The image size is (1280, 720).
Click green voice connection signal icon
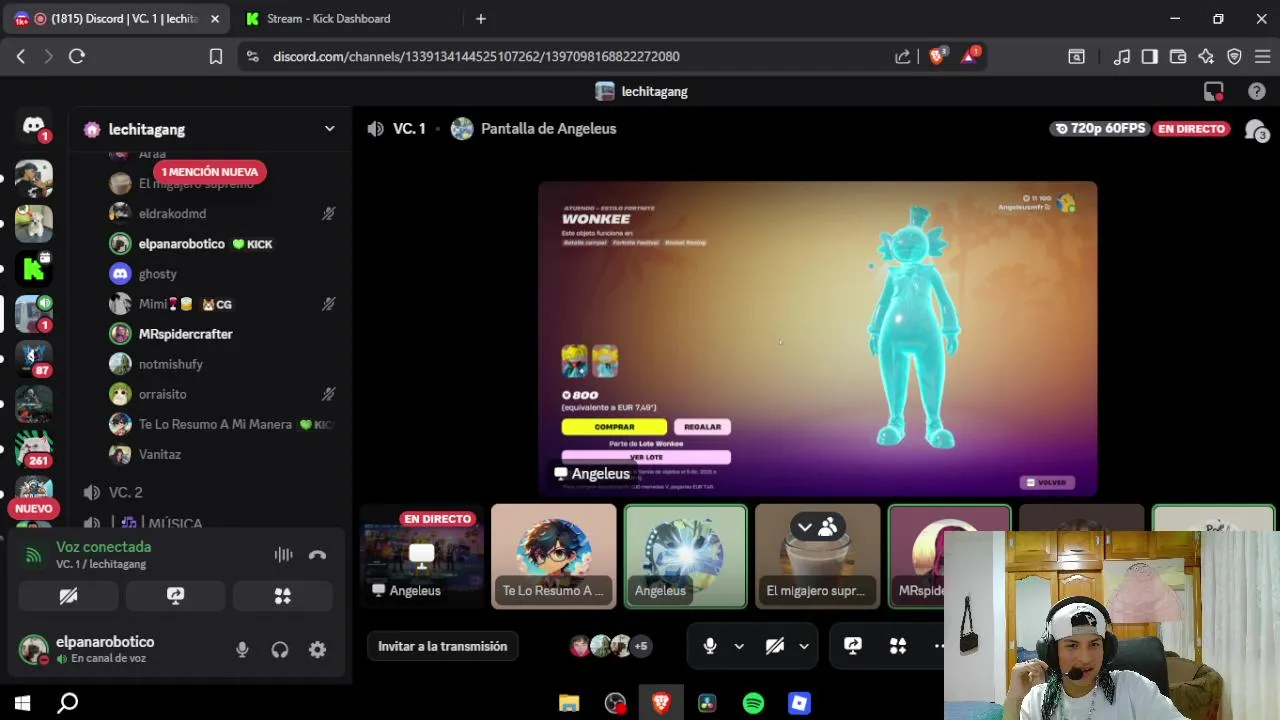point(34,555)
